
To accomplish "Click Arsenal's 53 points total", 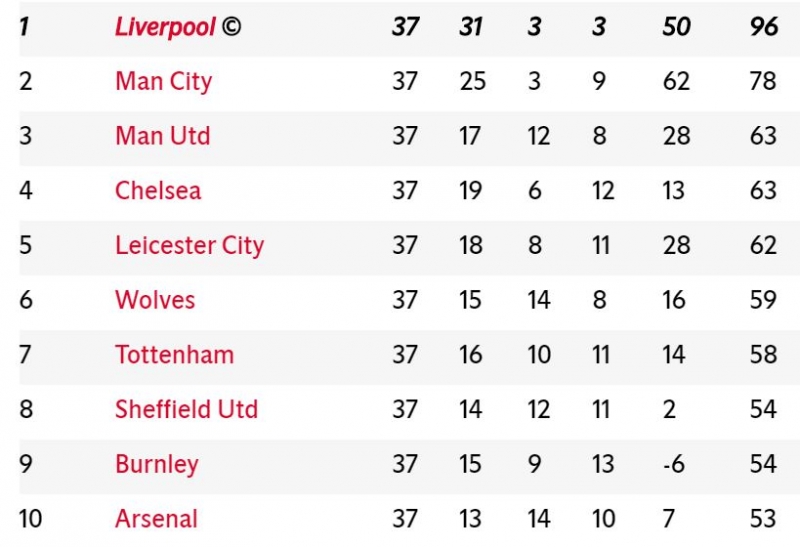I will tap(763, 518).
